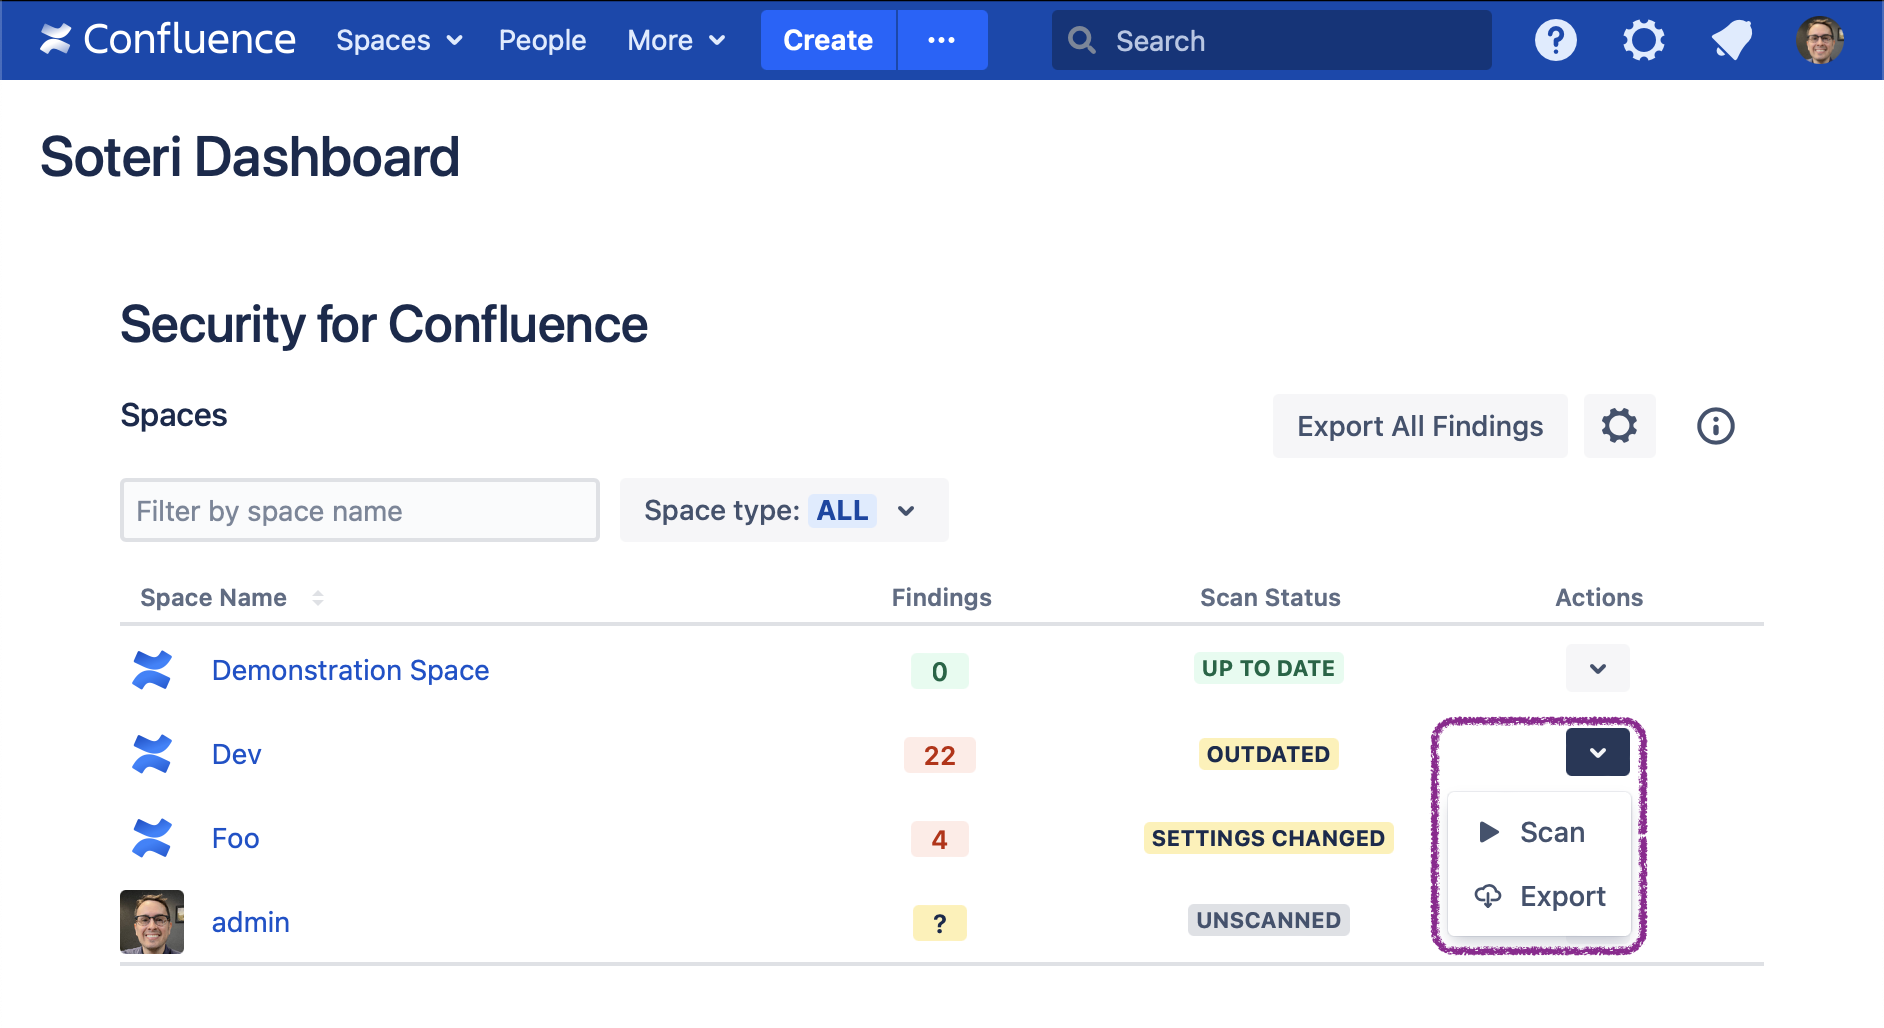Select Scan from the actions menu

pyautogui.click(x=1550, y=832)
